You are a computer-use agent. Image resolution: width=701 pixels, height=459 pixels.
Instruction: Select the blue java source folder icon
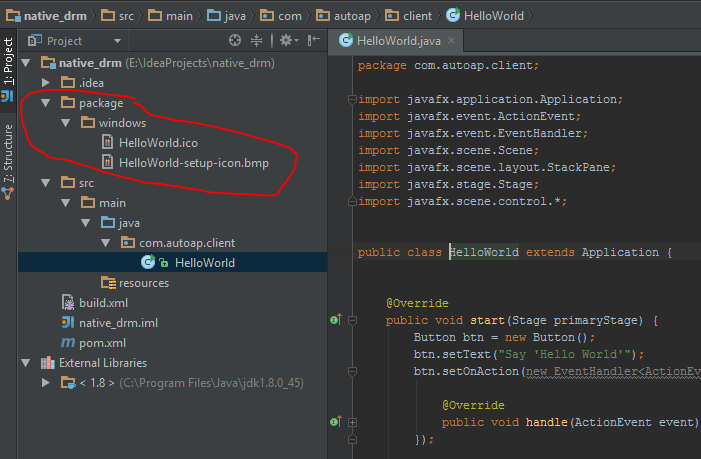tap(108, 222)
